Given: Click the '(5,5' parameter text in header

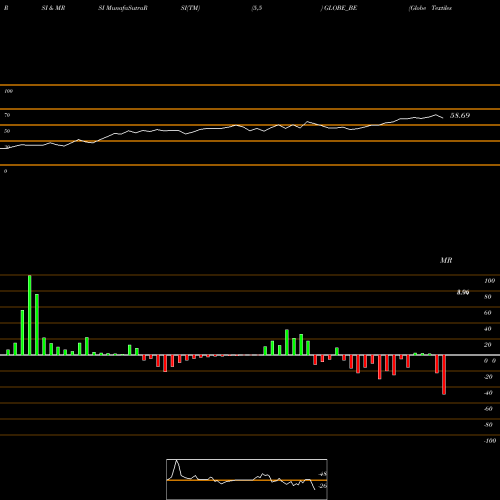Looking at the screenshot, I should click(x=257, y=8).
